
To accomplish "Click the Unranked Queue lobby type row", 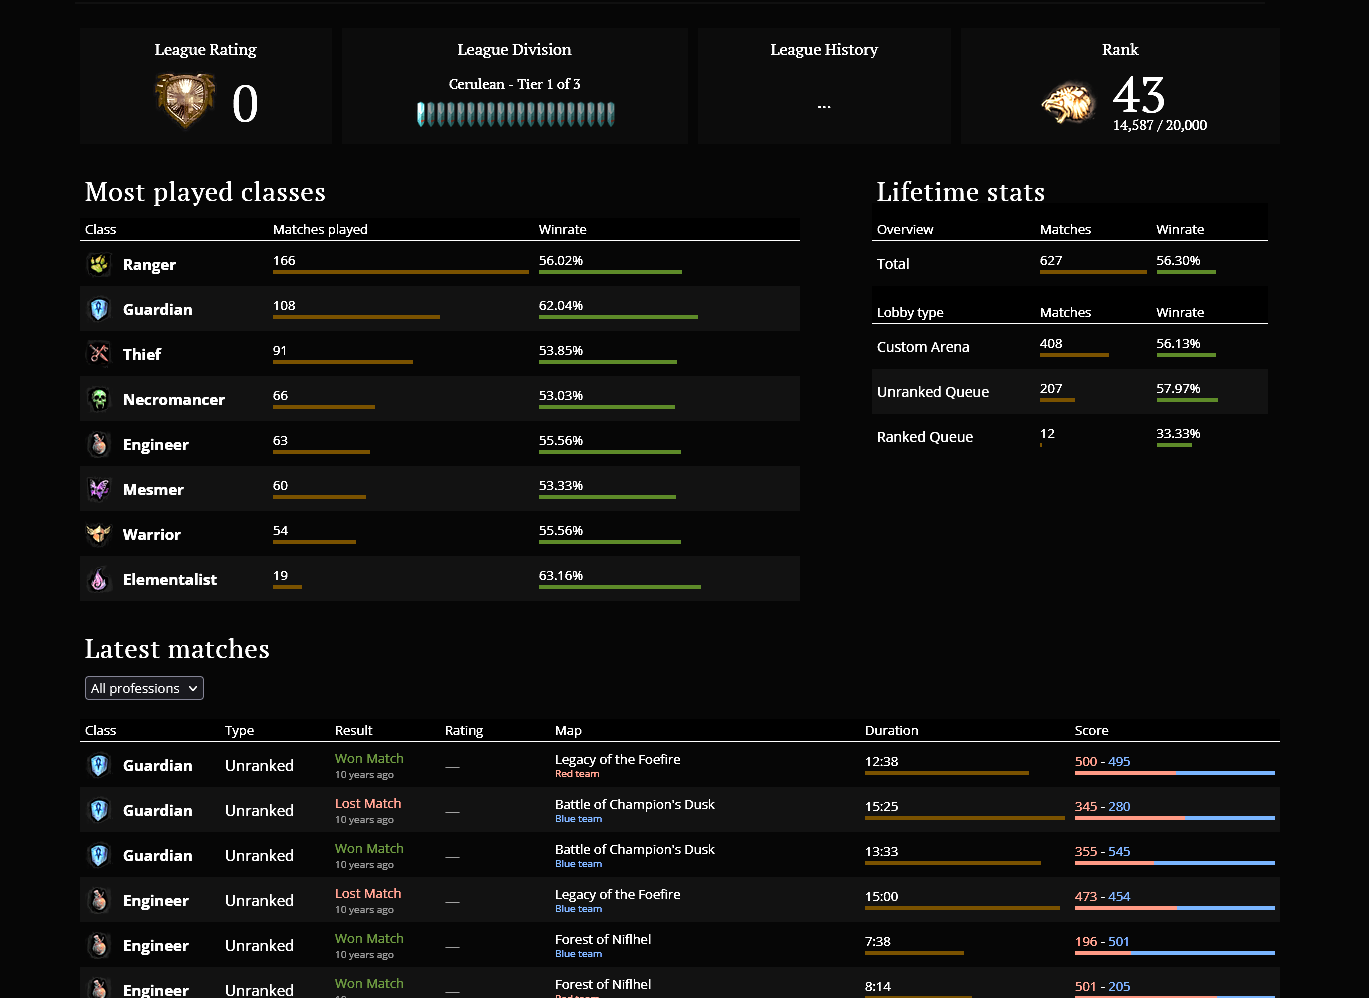I will [x=1070, y=391].
